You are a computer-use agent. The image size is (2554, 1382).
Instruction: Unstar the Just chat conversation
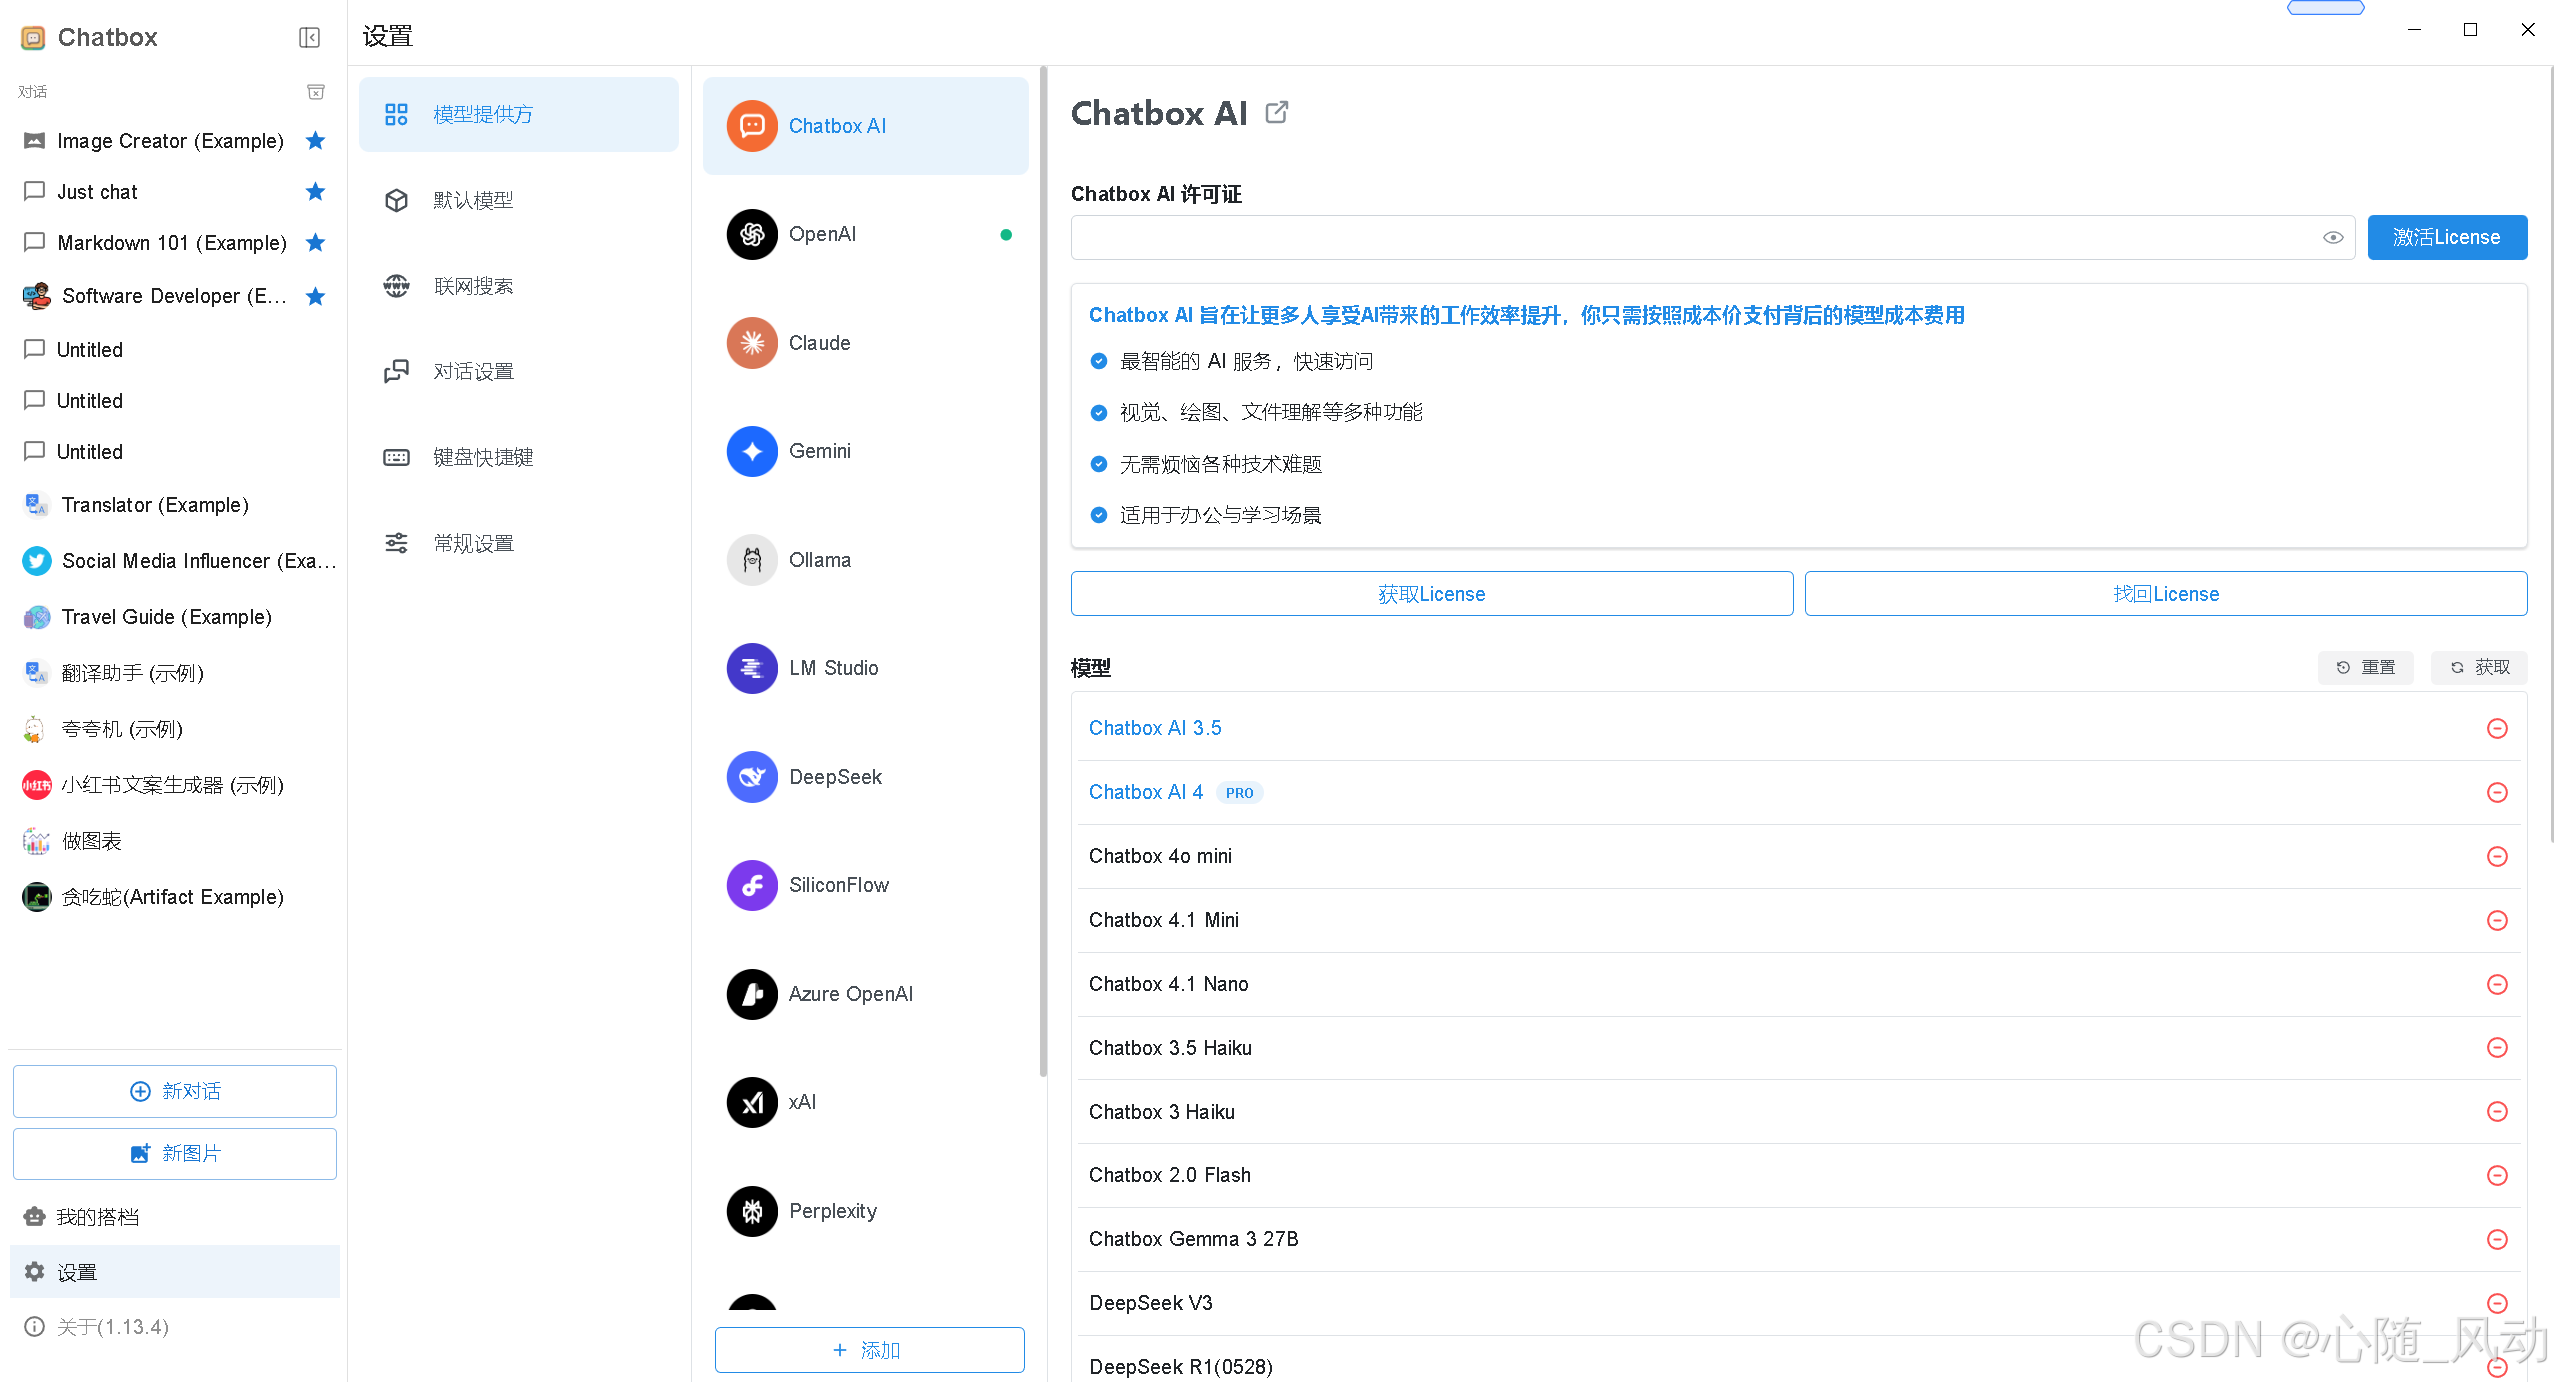pos(315,191)
